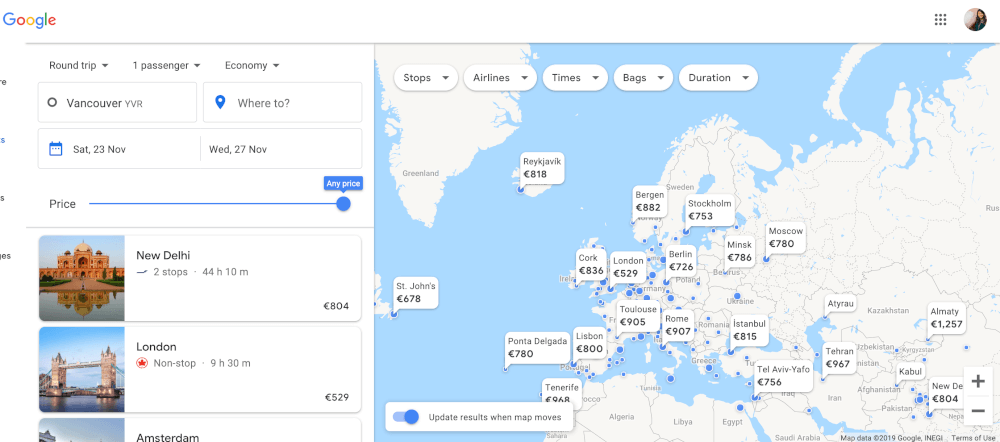Click the 2 stops text on New Delhi card
Image resolution: width=1000 pixels, height=442 pixels.
tap(170, 272)
